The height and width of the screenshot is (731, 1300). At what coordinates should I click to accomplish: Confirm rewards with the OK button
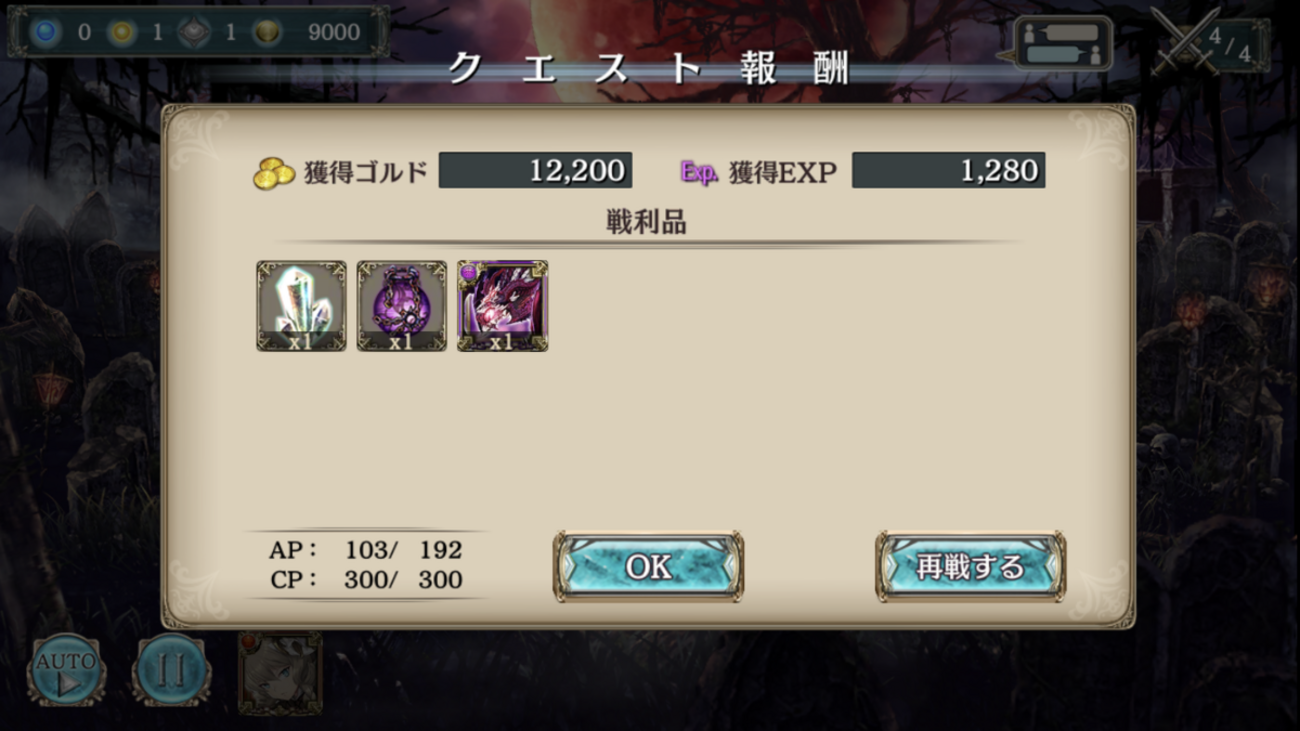pyautogui.click(x=648, y=567)
